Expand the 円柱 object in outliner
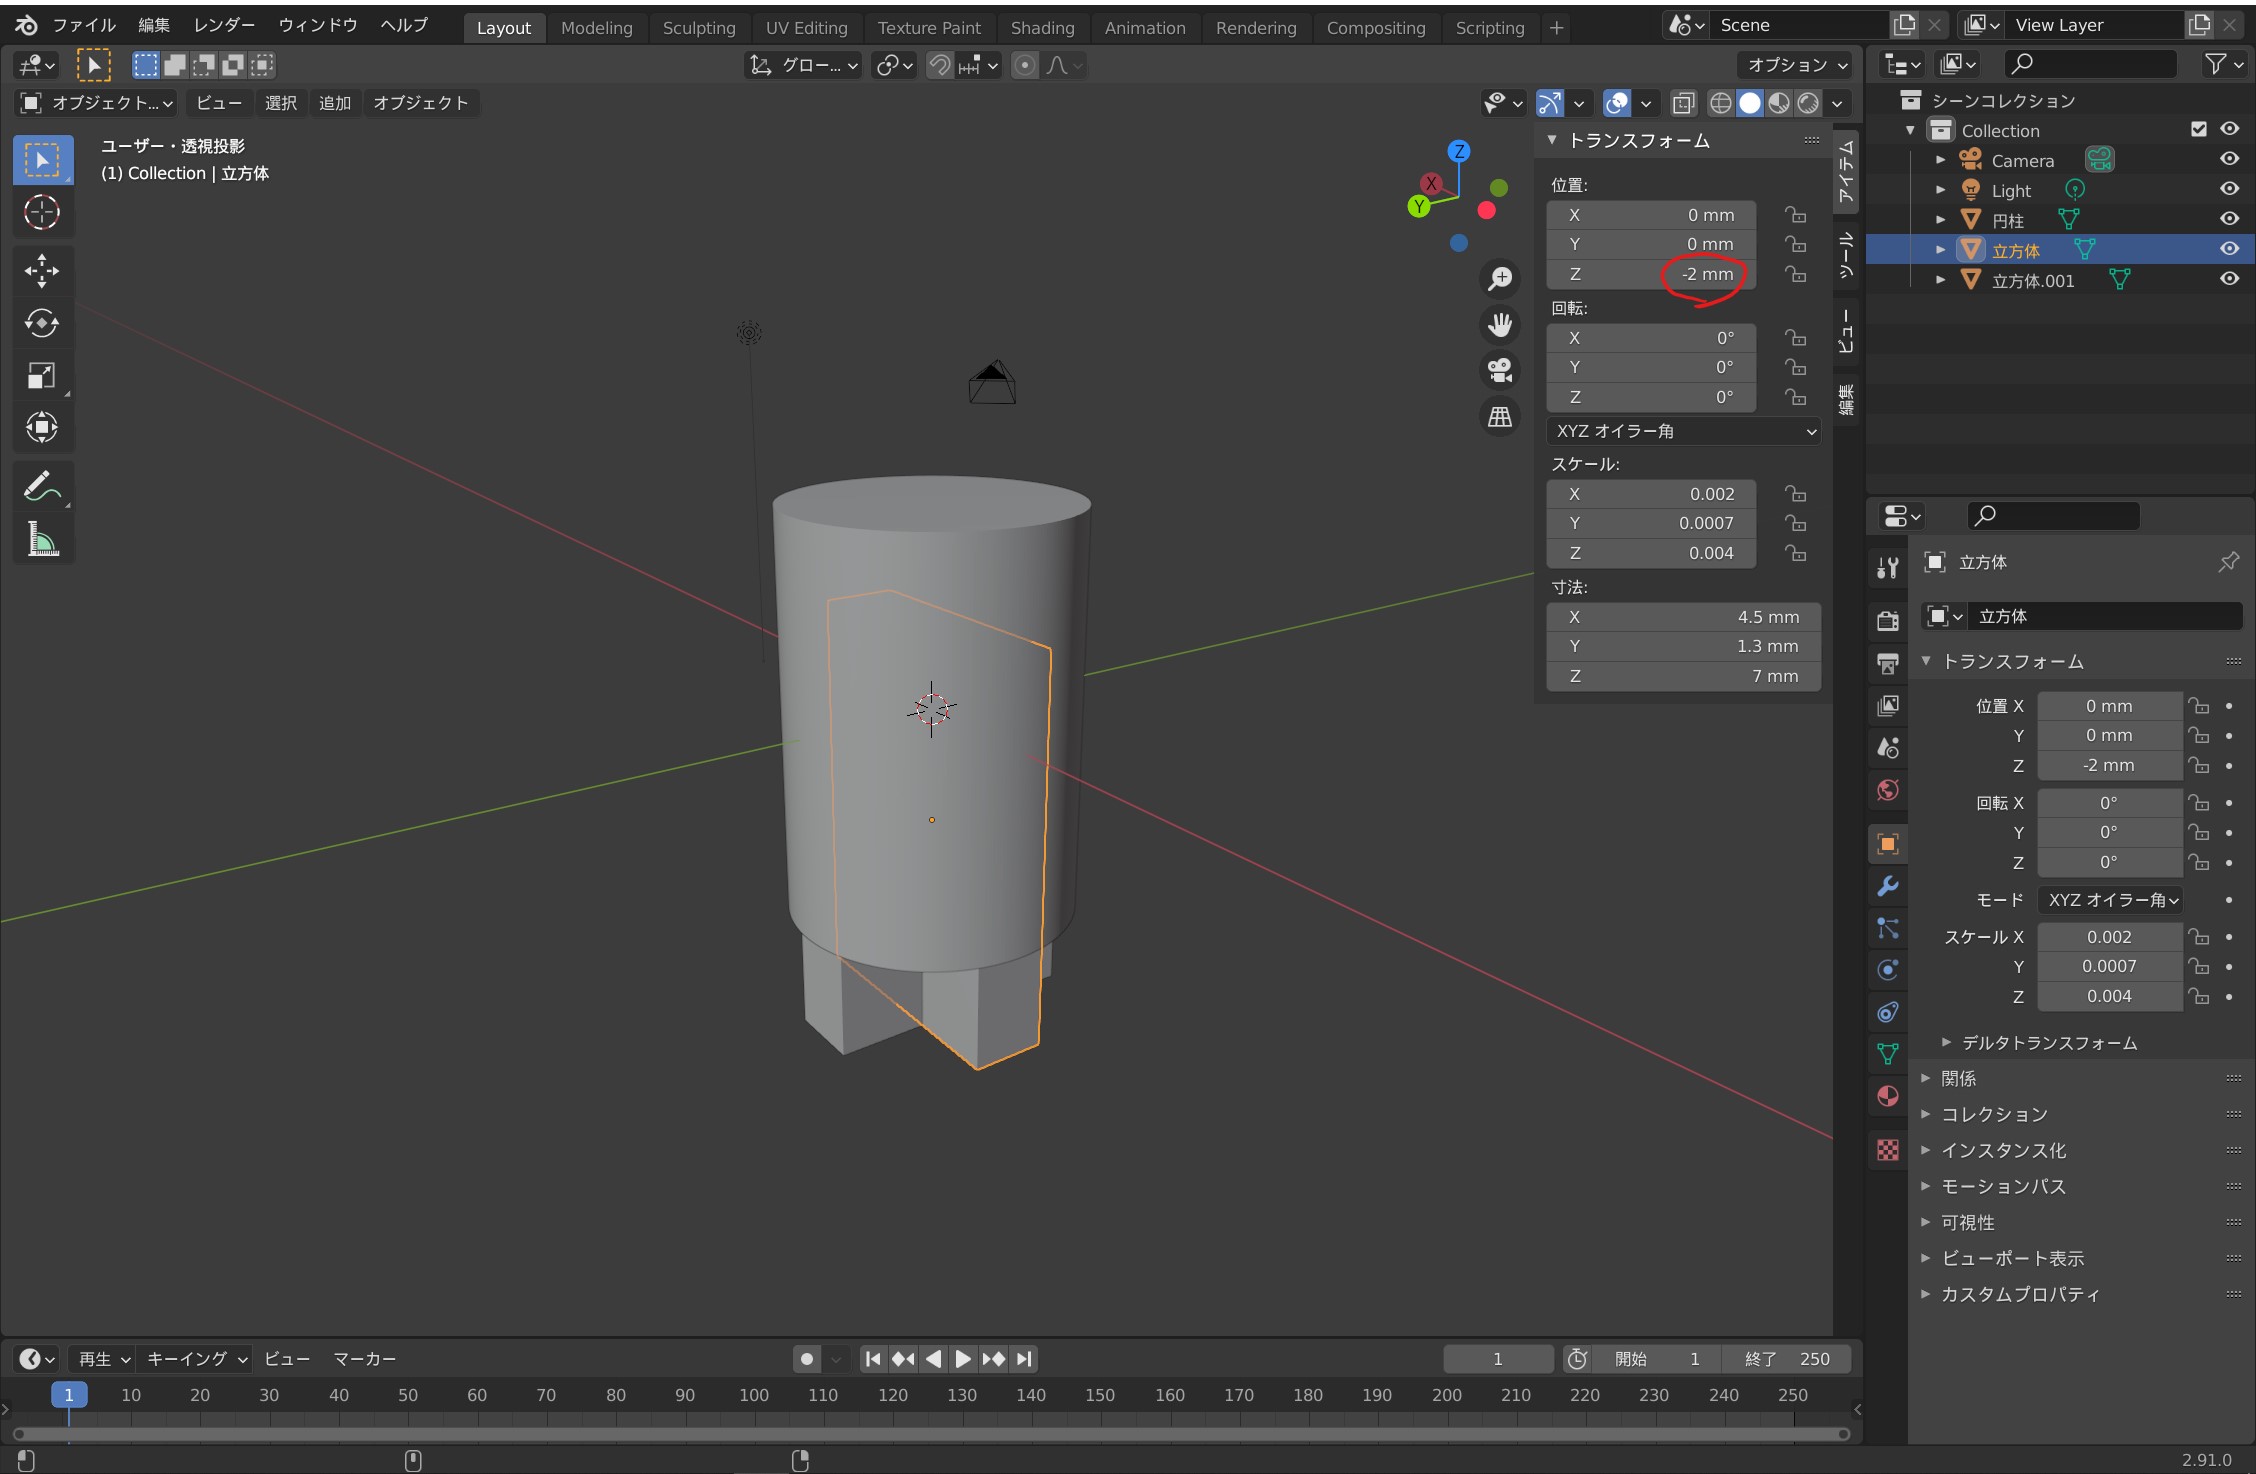2256x1474 pixels. tap(1940, 219)
